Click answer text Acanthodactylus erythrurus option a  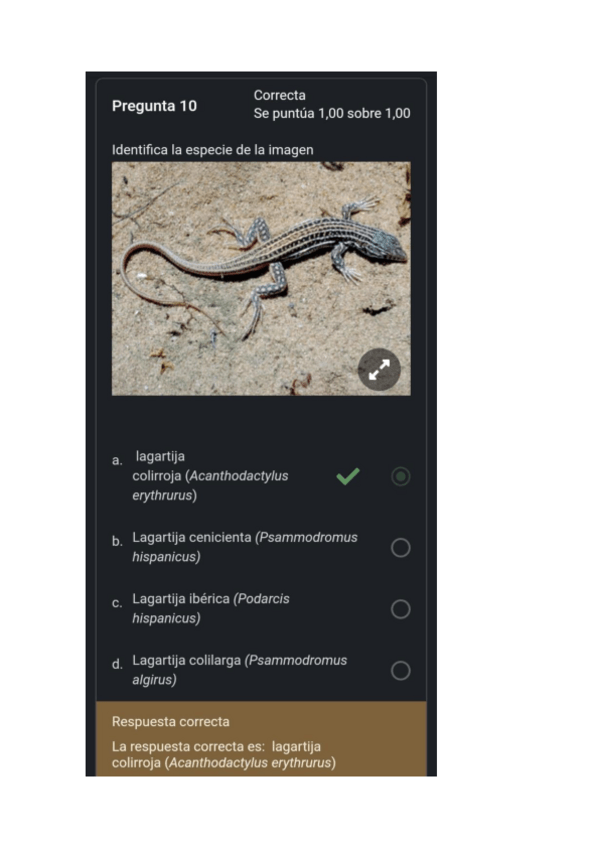211,476
